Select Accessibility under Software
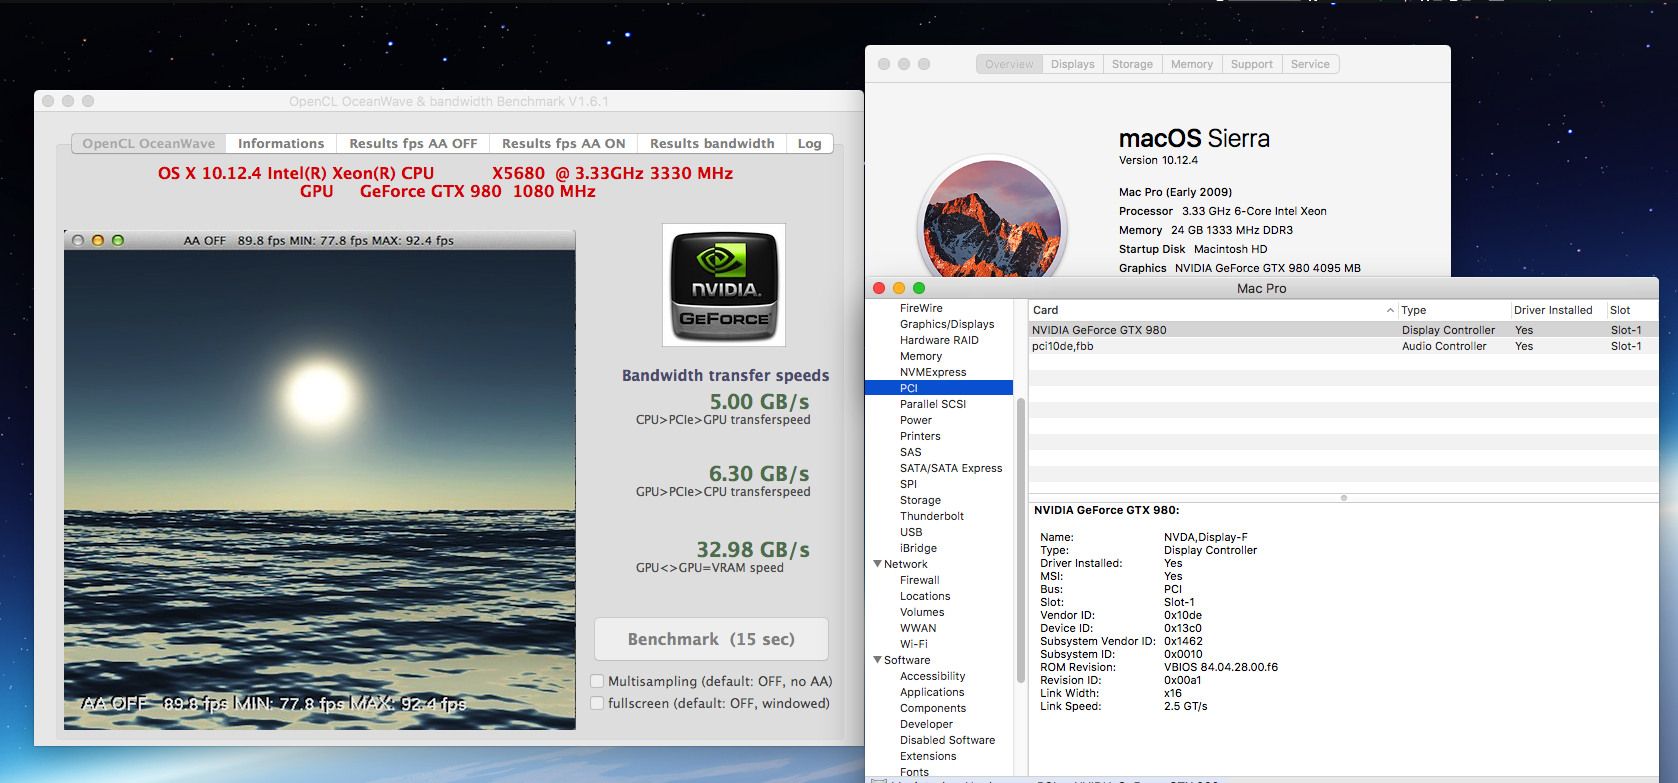The width and height of the screenshot is (1678, 783). [932, 676]
